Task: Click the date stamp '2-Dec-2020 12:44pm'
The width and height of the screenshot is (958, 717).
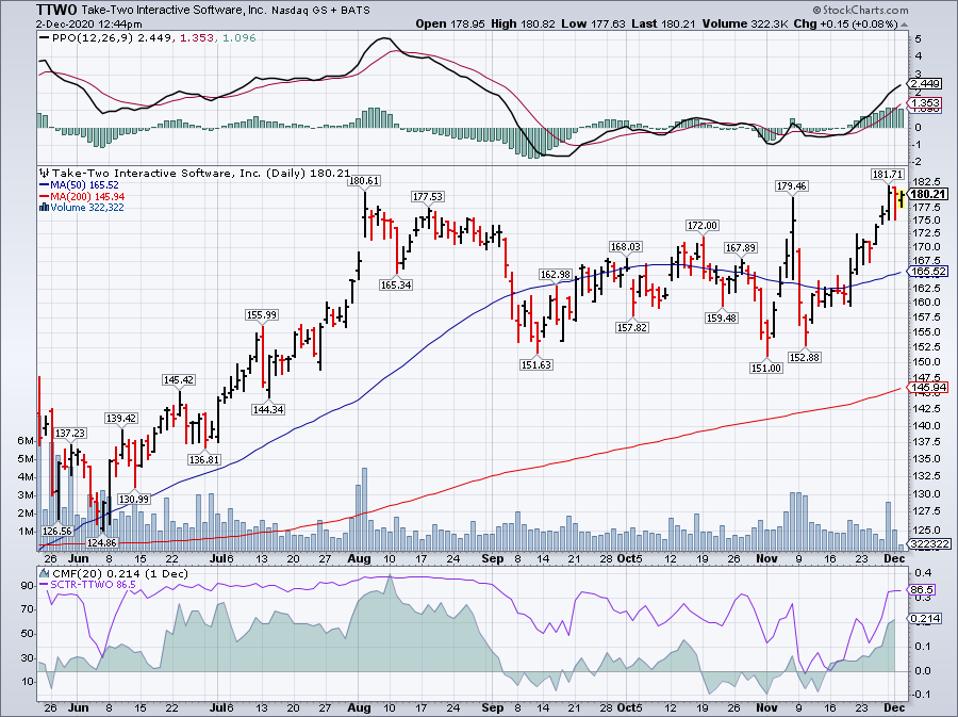Action: pyautogui.click(x=89, y=24)
